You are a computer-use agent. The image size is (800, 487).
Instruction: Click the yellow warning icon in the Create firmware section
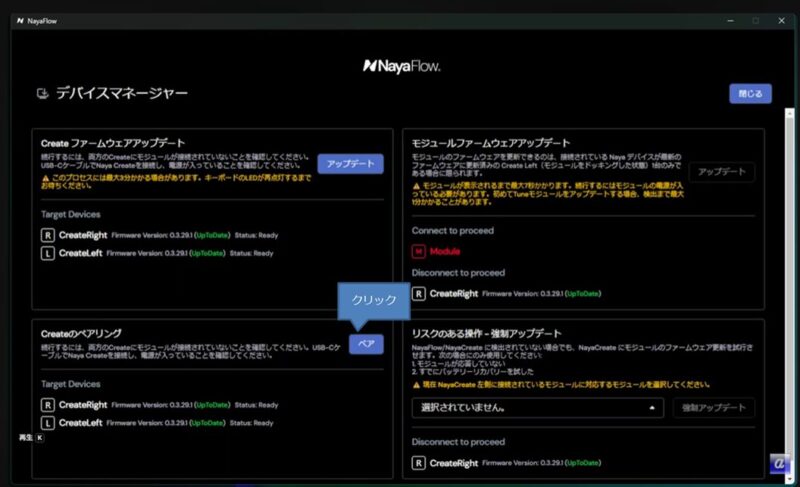pyautogui.click(x=46, y=176)
